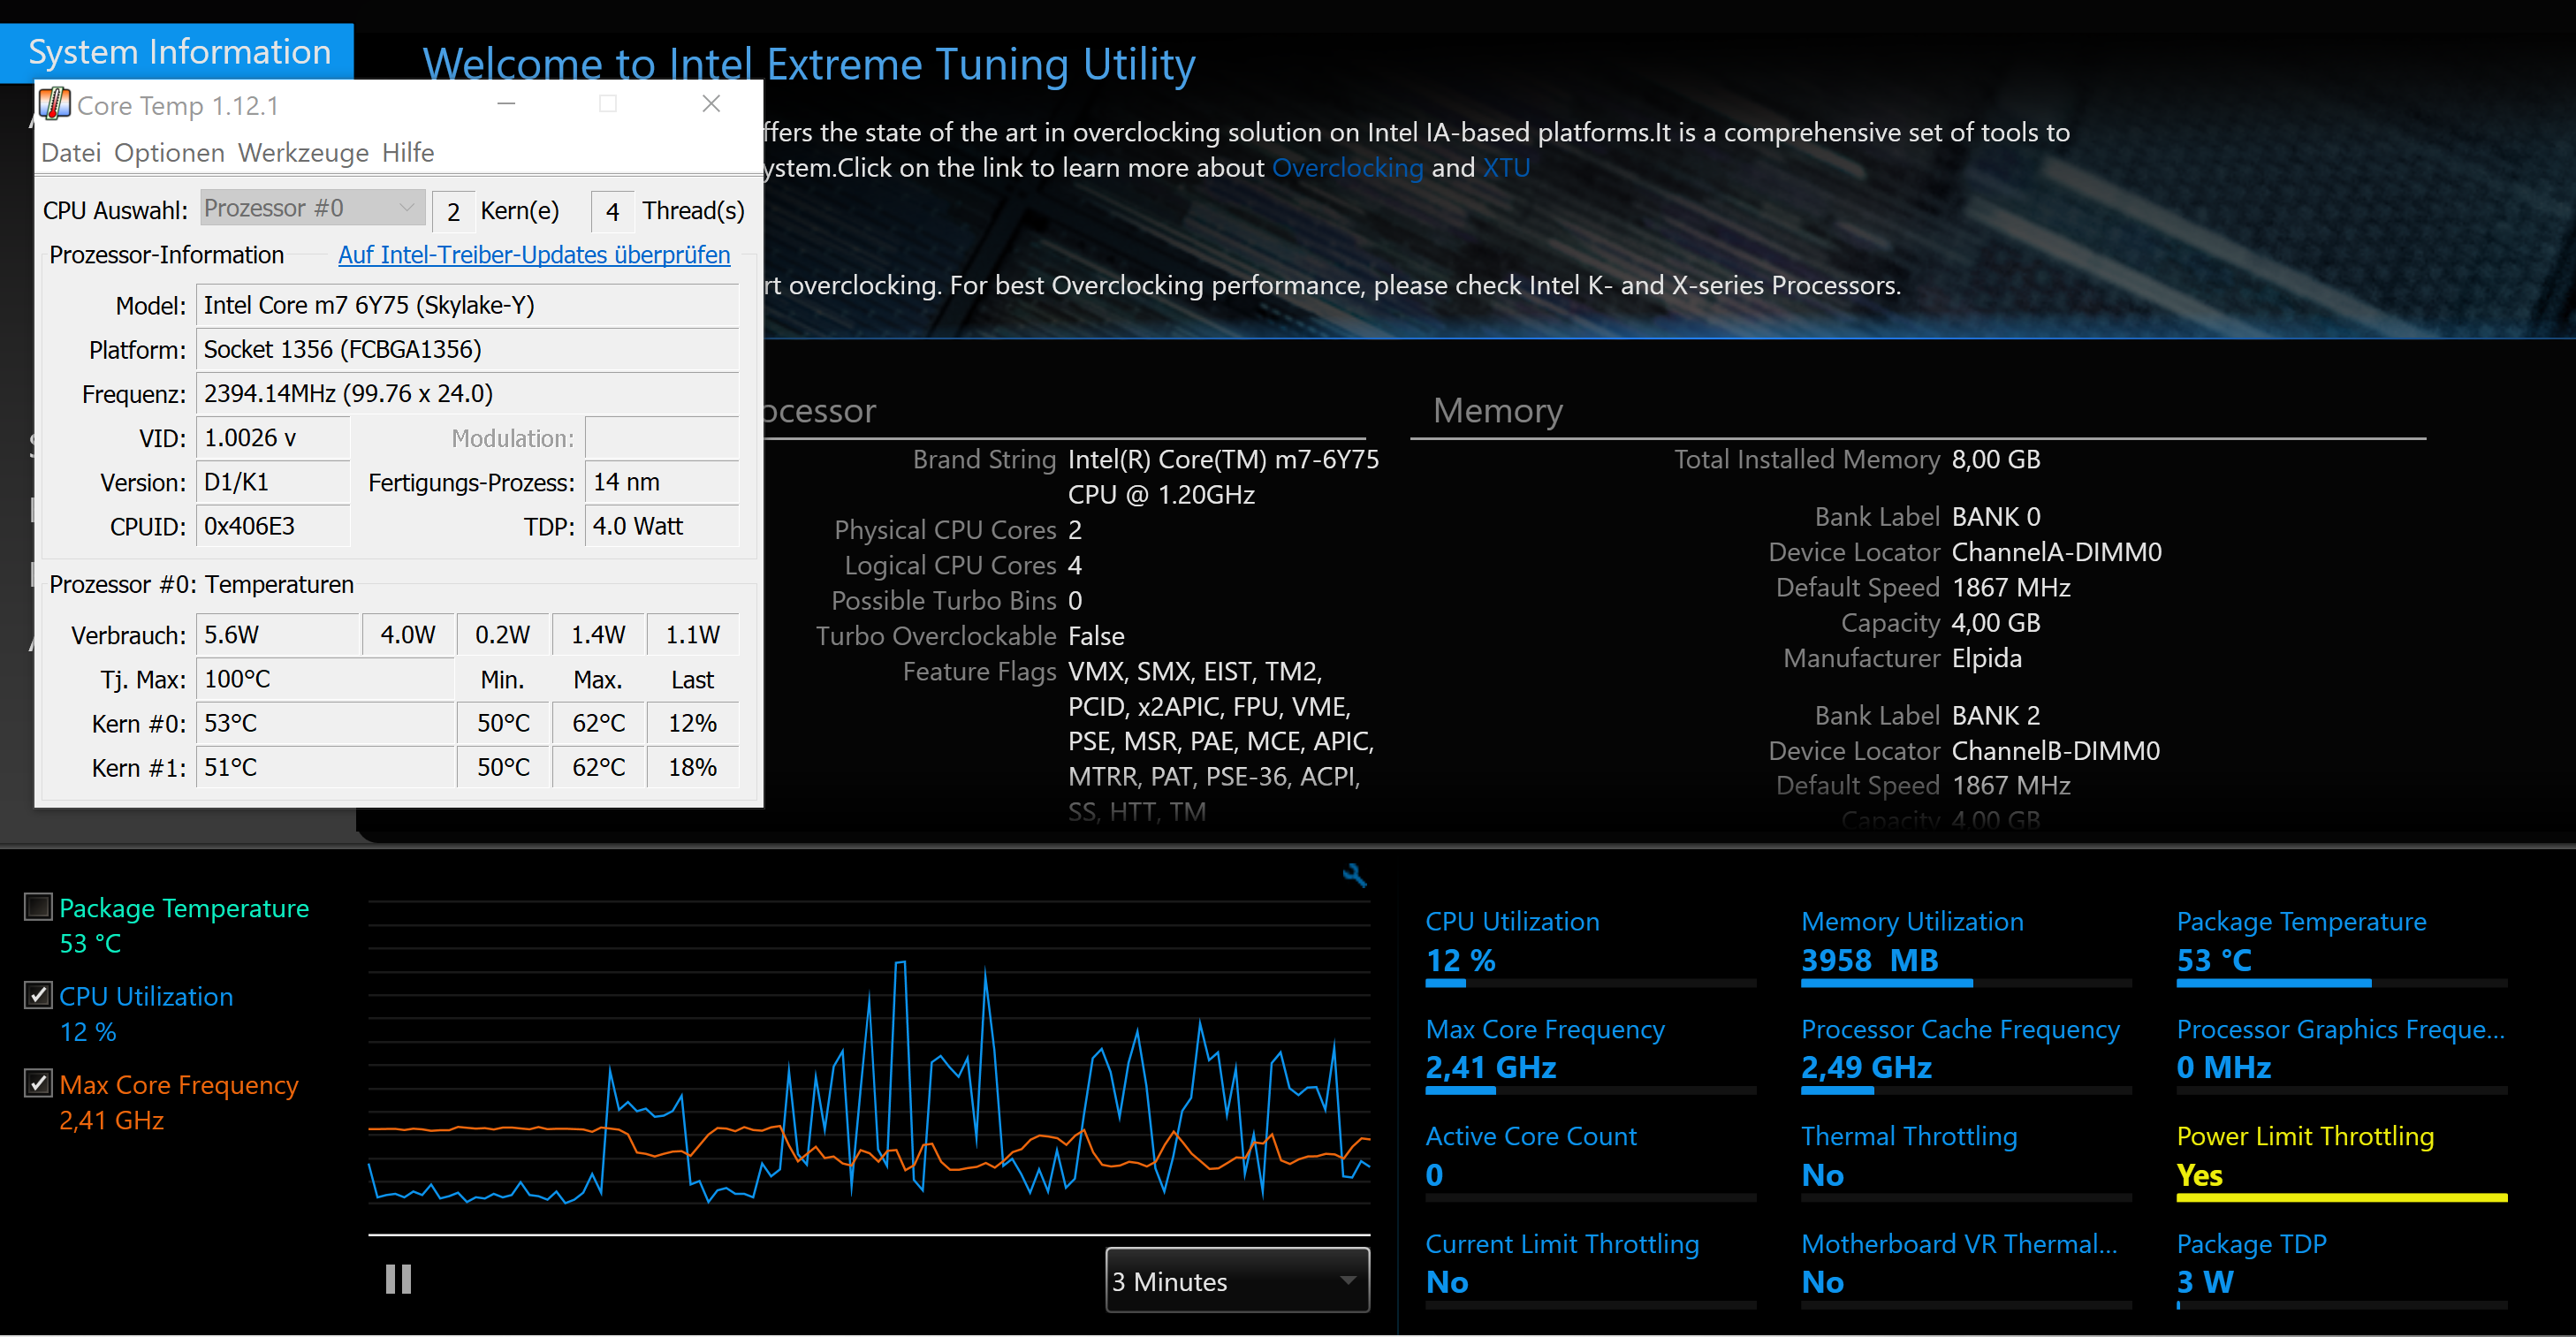Open the 3 Minutes time range dropdown
2576x1337 pixels.
pyautogui.click(x=1237, y=1280)
